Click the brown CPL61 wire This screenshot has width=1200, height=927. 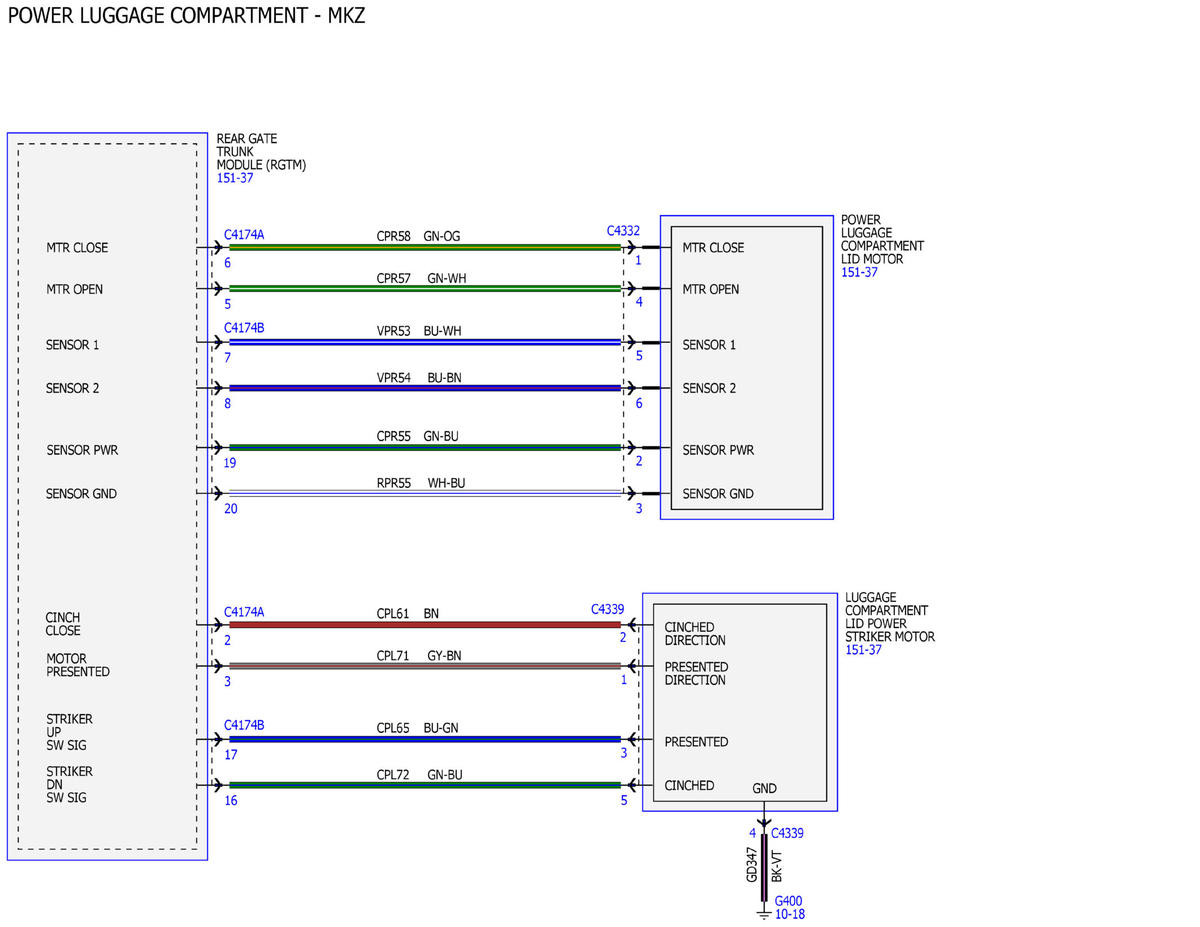coord(425,625)
